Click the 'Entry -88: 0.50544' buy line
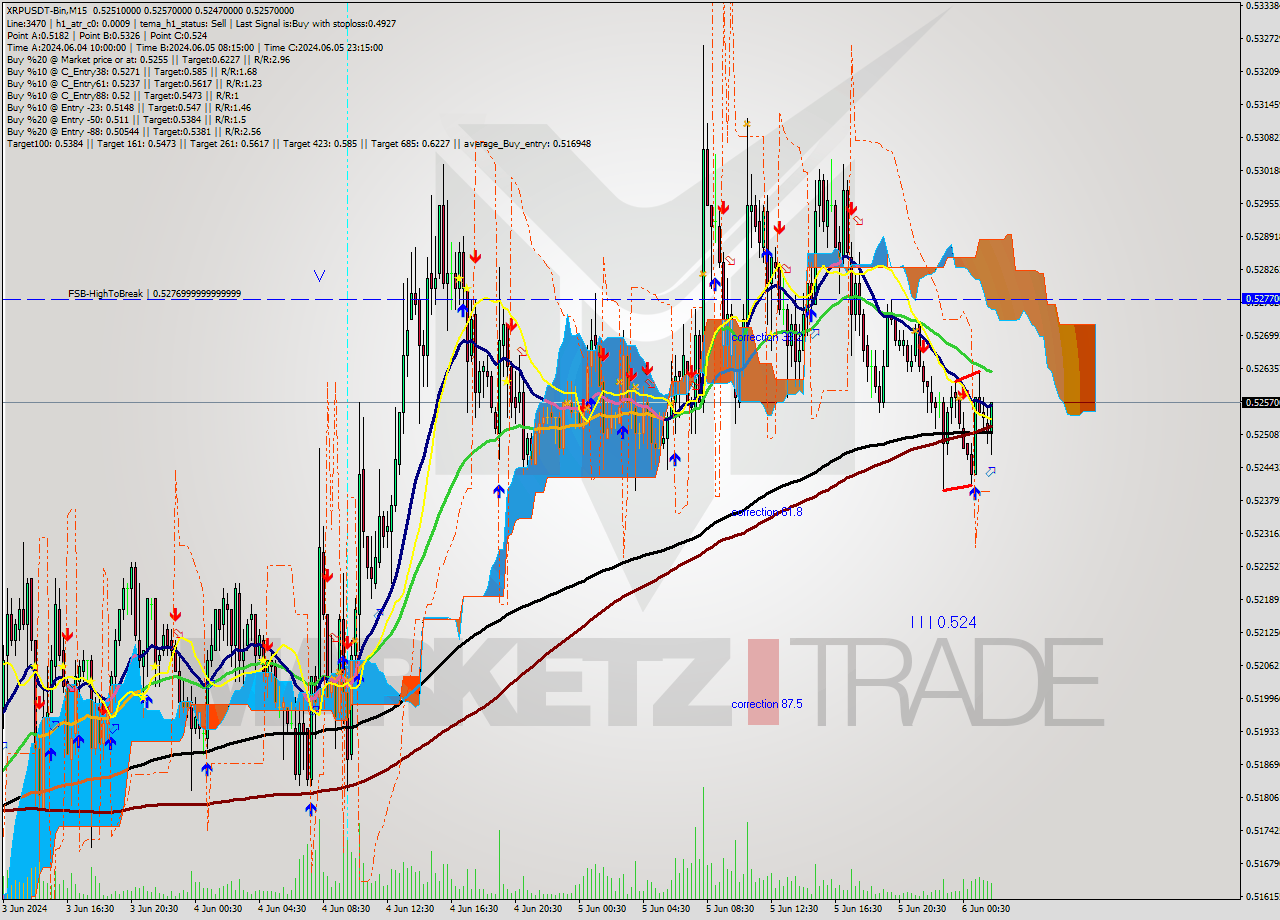Image resolution: width=1280 pixels, height=920 pixels. pyautogui.click(x=133, y=131)
